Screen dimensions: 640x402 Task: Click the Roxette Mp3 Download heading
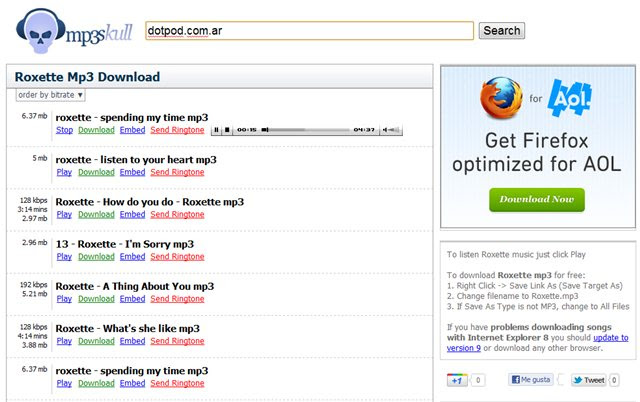pos(87,77)
